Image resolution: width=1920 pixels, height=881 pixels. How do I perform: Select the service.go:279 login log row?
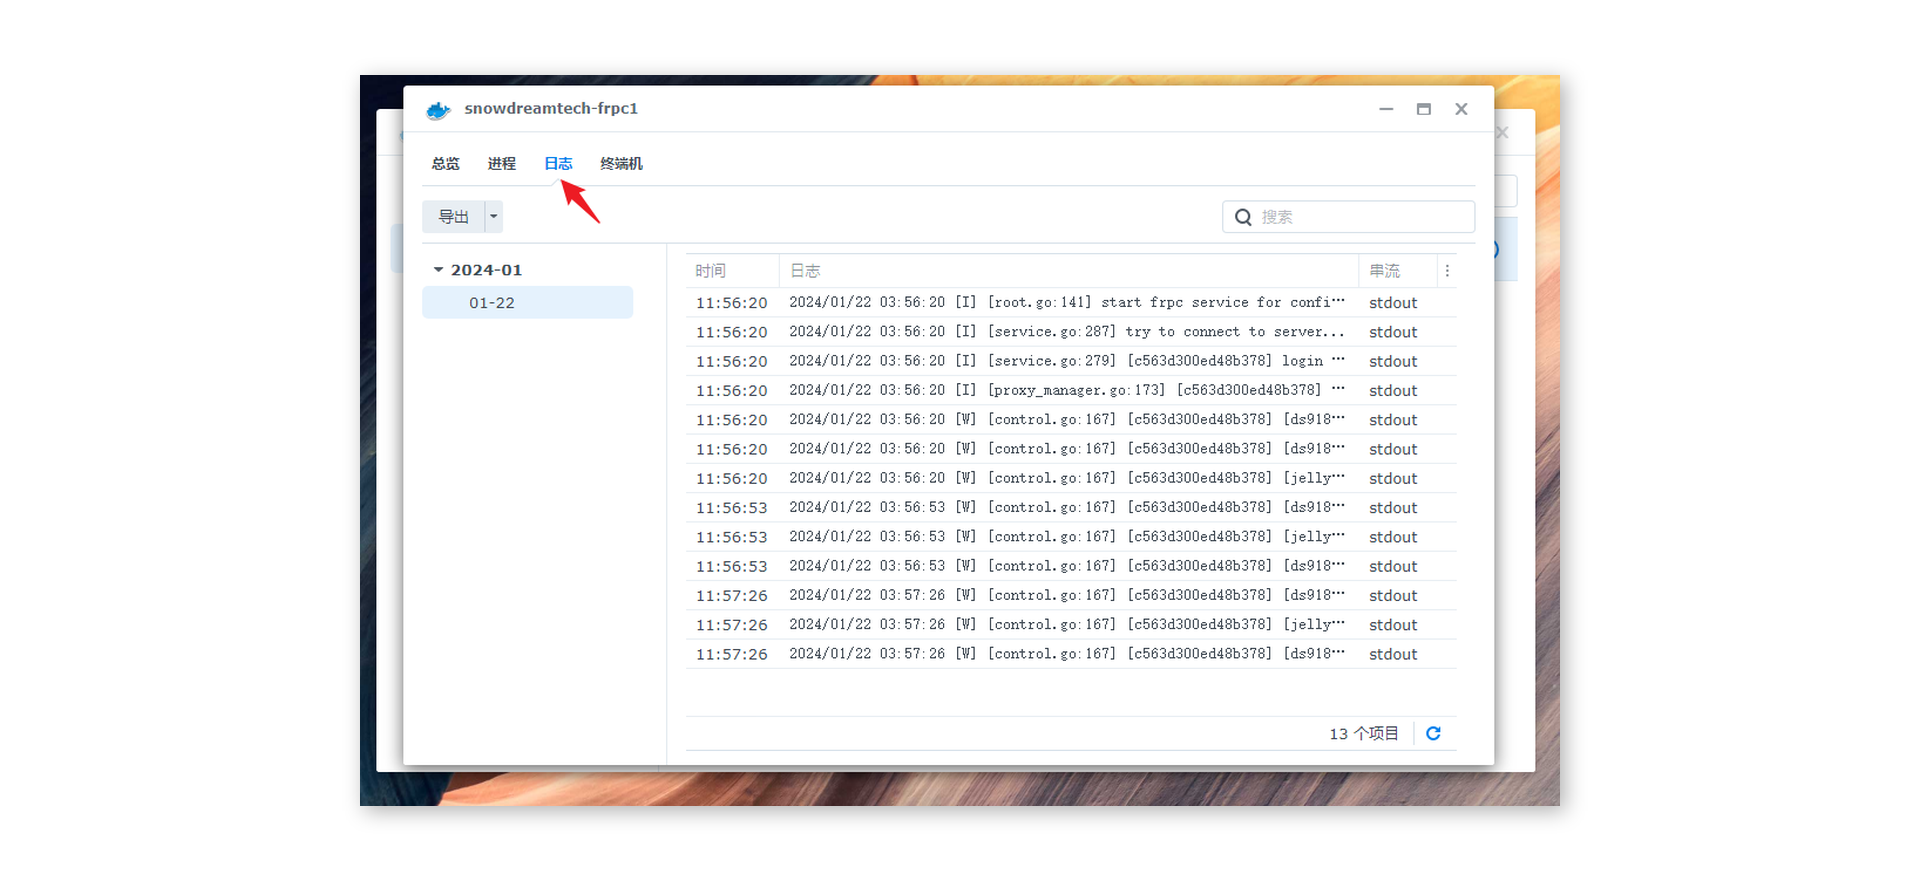click(x=1071, y=361)
